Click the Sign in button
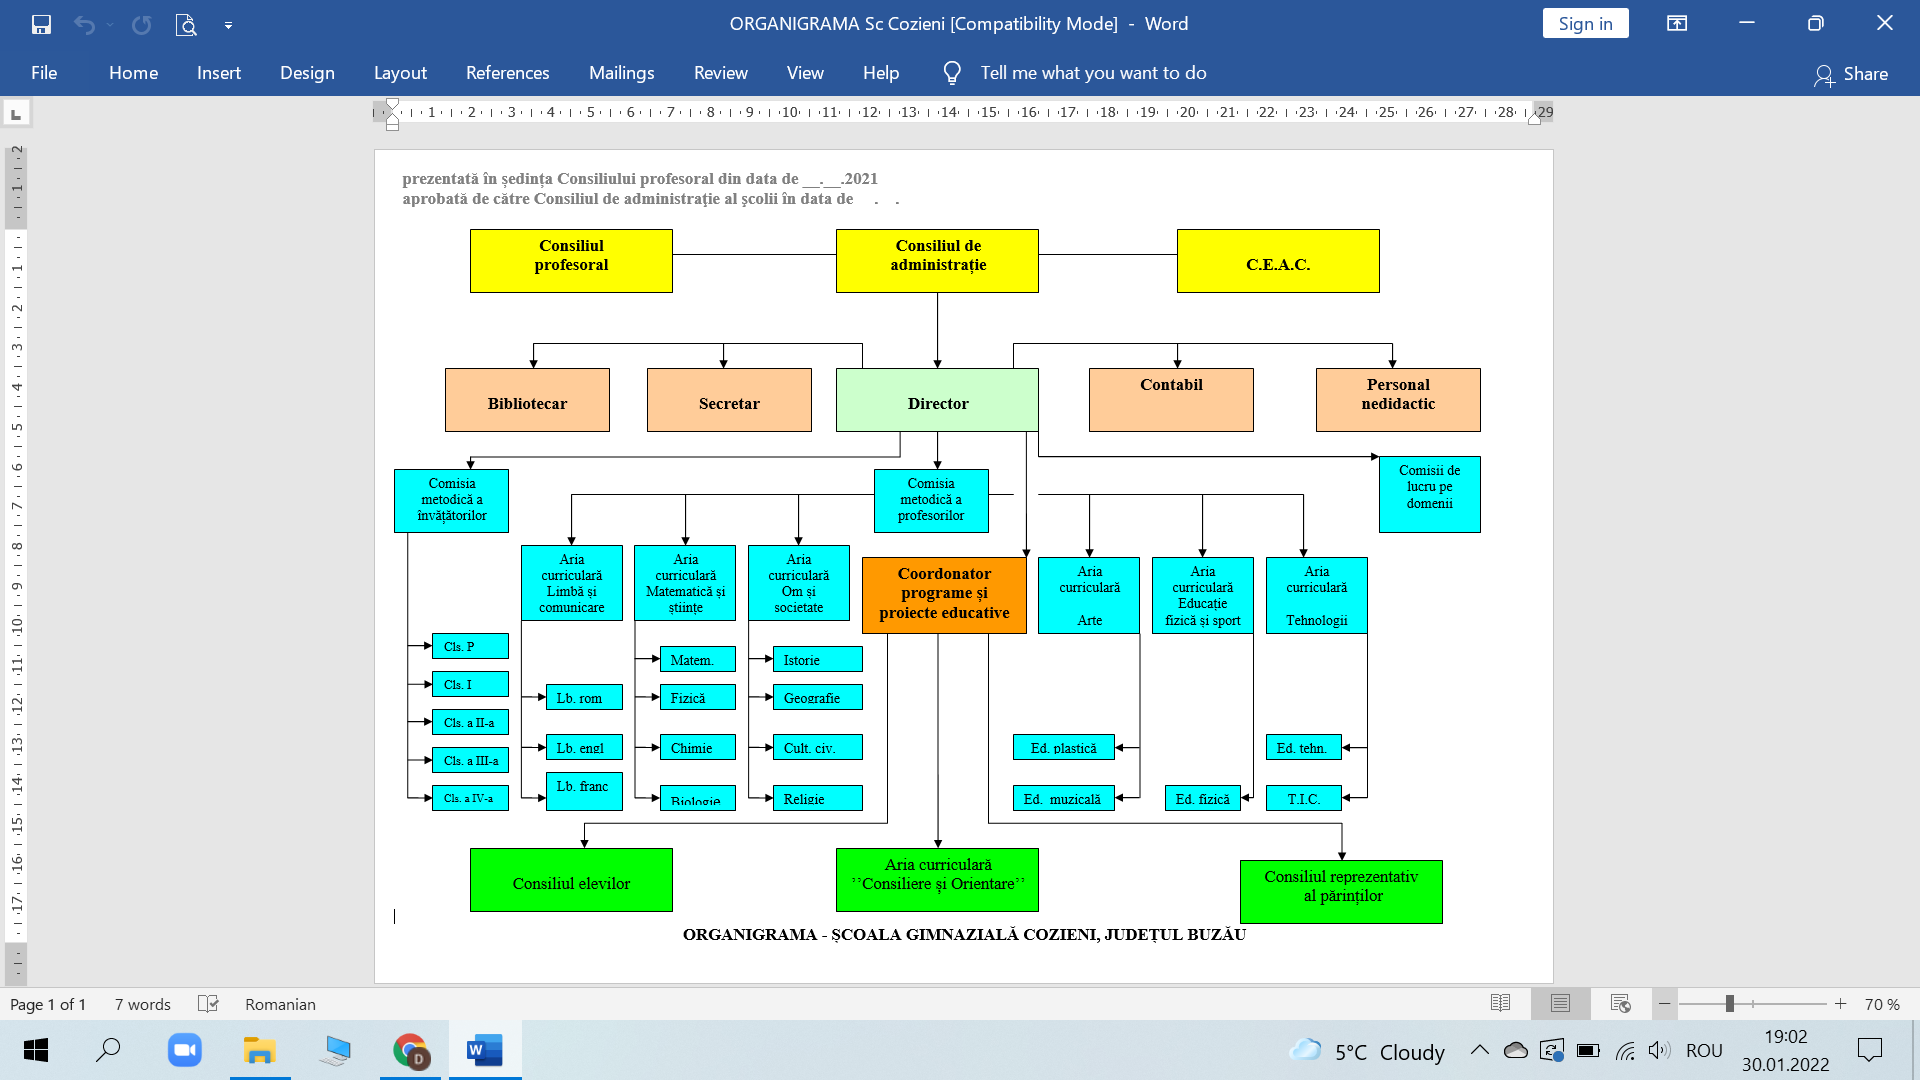Screen dimensions: 1920x1080 (x=1585, y=24)
